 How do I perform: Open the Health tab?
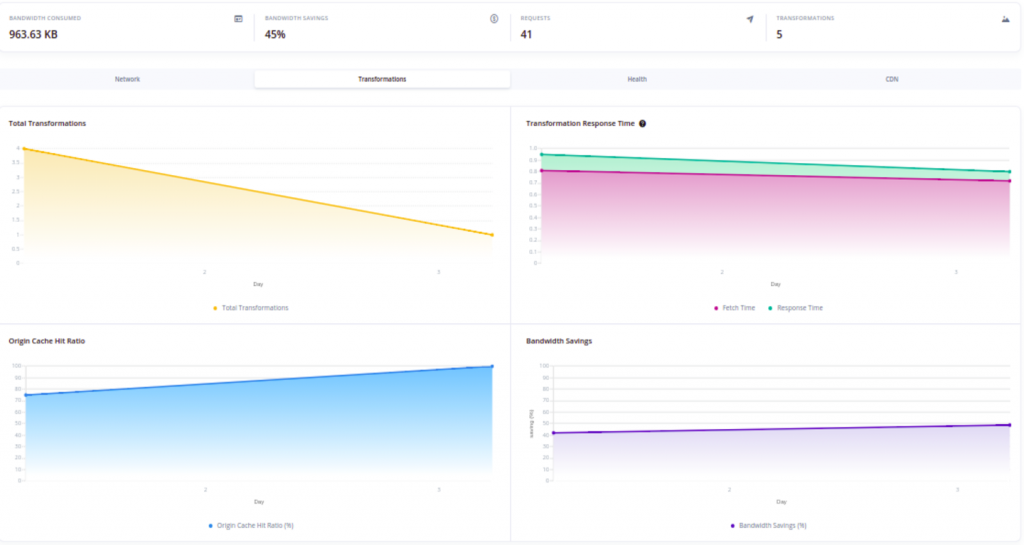coord(637,79)
